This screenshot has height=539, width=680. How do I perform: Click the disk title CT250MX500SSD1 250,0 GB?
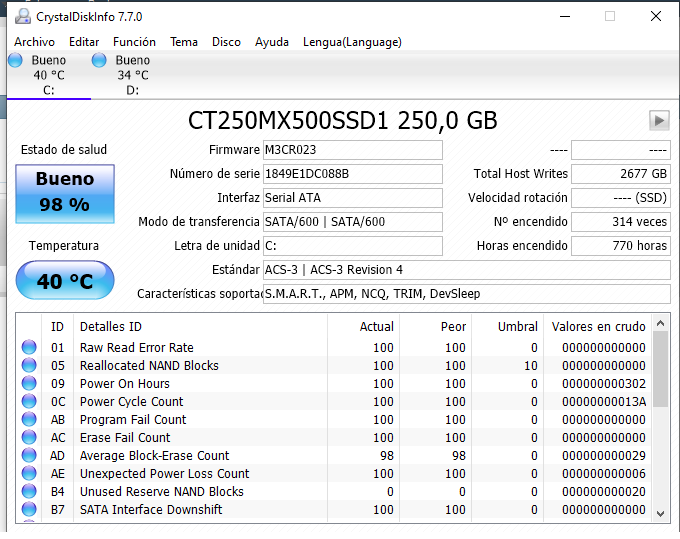343,120
